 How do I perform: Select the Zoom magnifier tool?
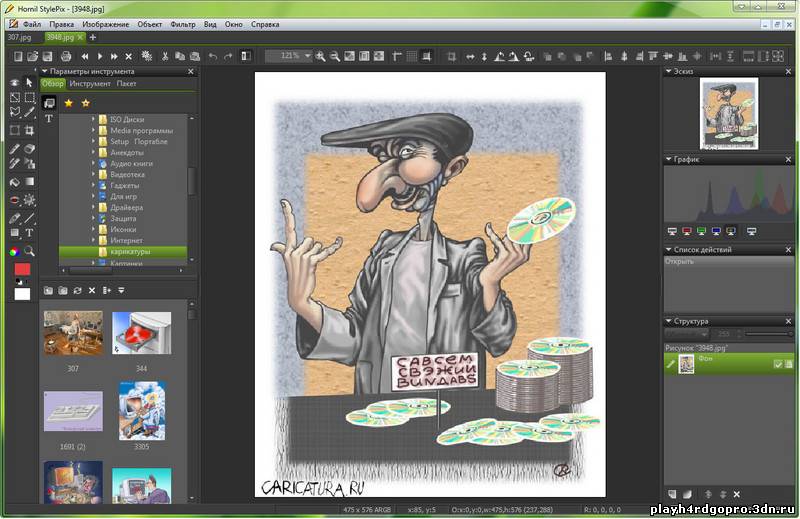tap(30, 251)
